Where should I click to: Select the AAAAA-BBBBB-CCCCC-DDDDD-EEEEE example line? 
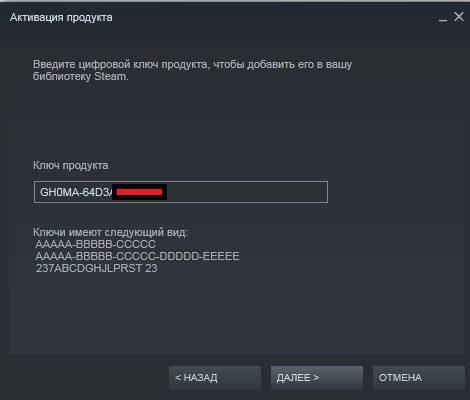(x=137, y=256)
